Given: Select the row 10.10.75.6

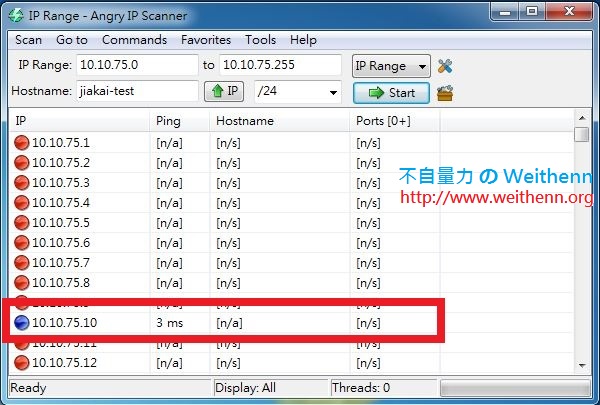Looking at the screenshot, I should pos(292,243).
